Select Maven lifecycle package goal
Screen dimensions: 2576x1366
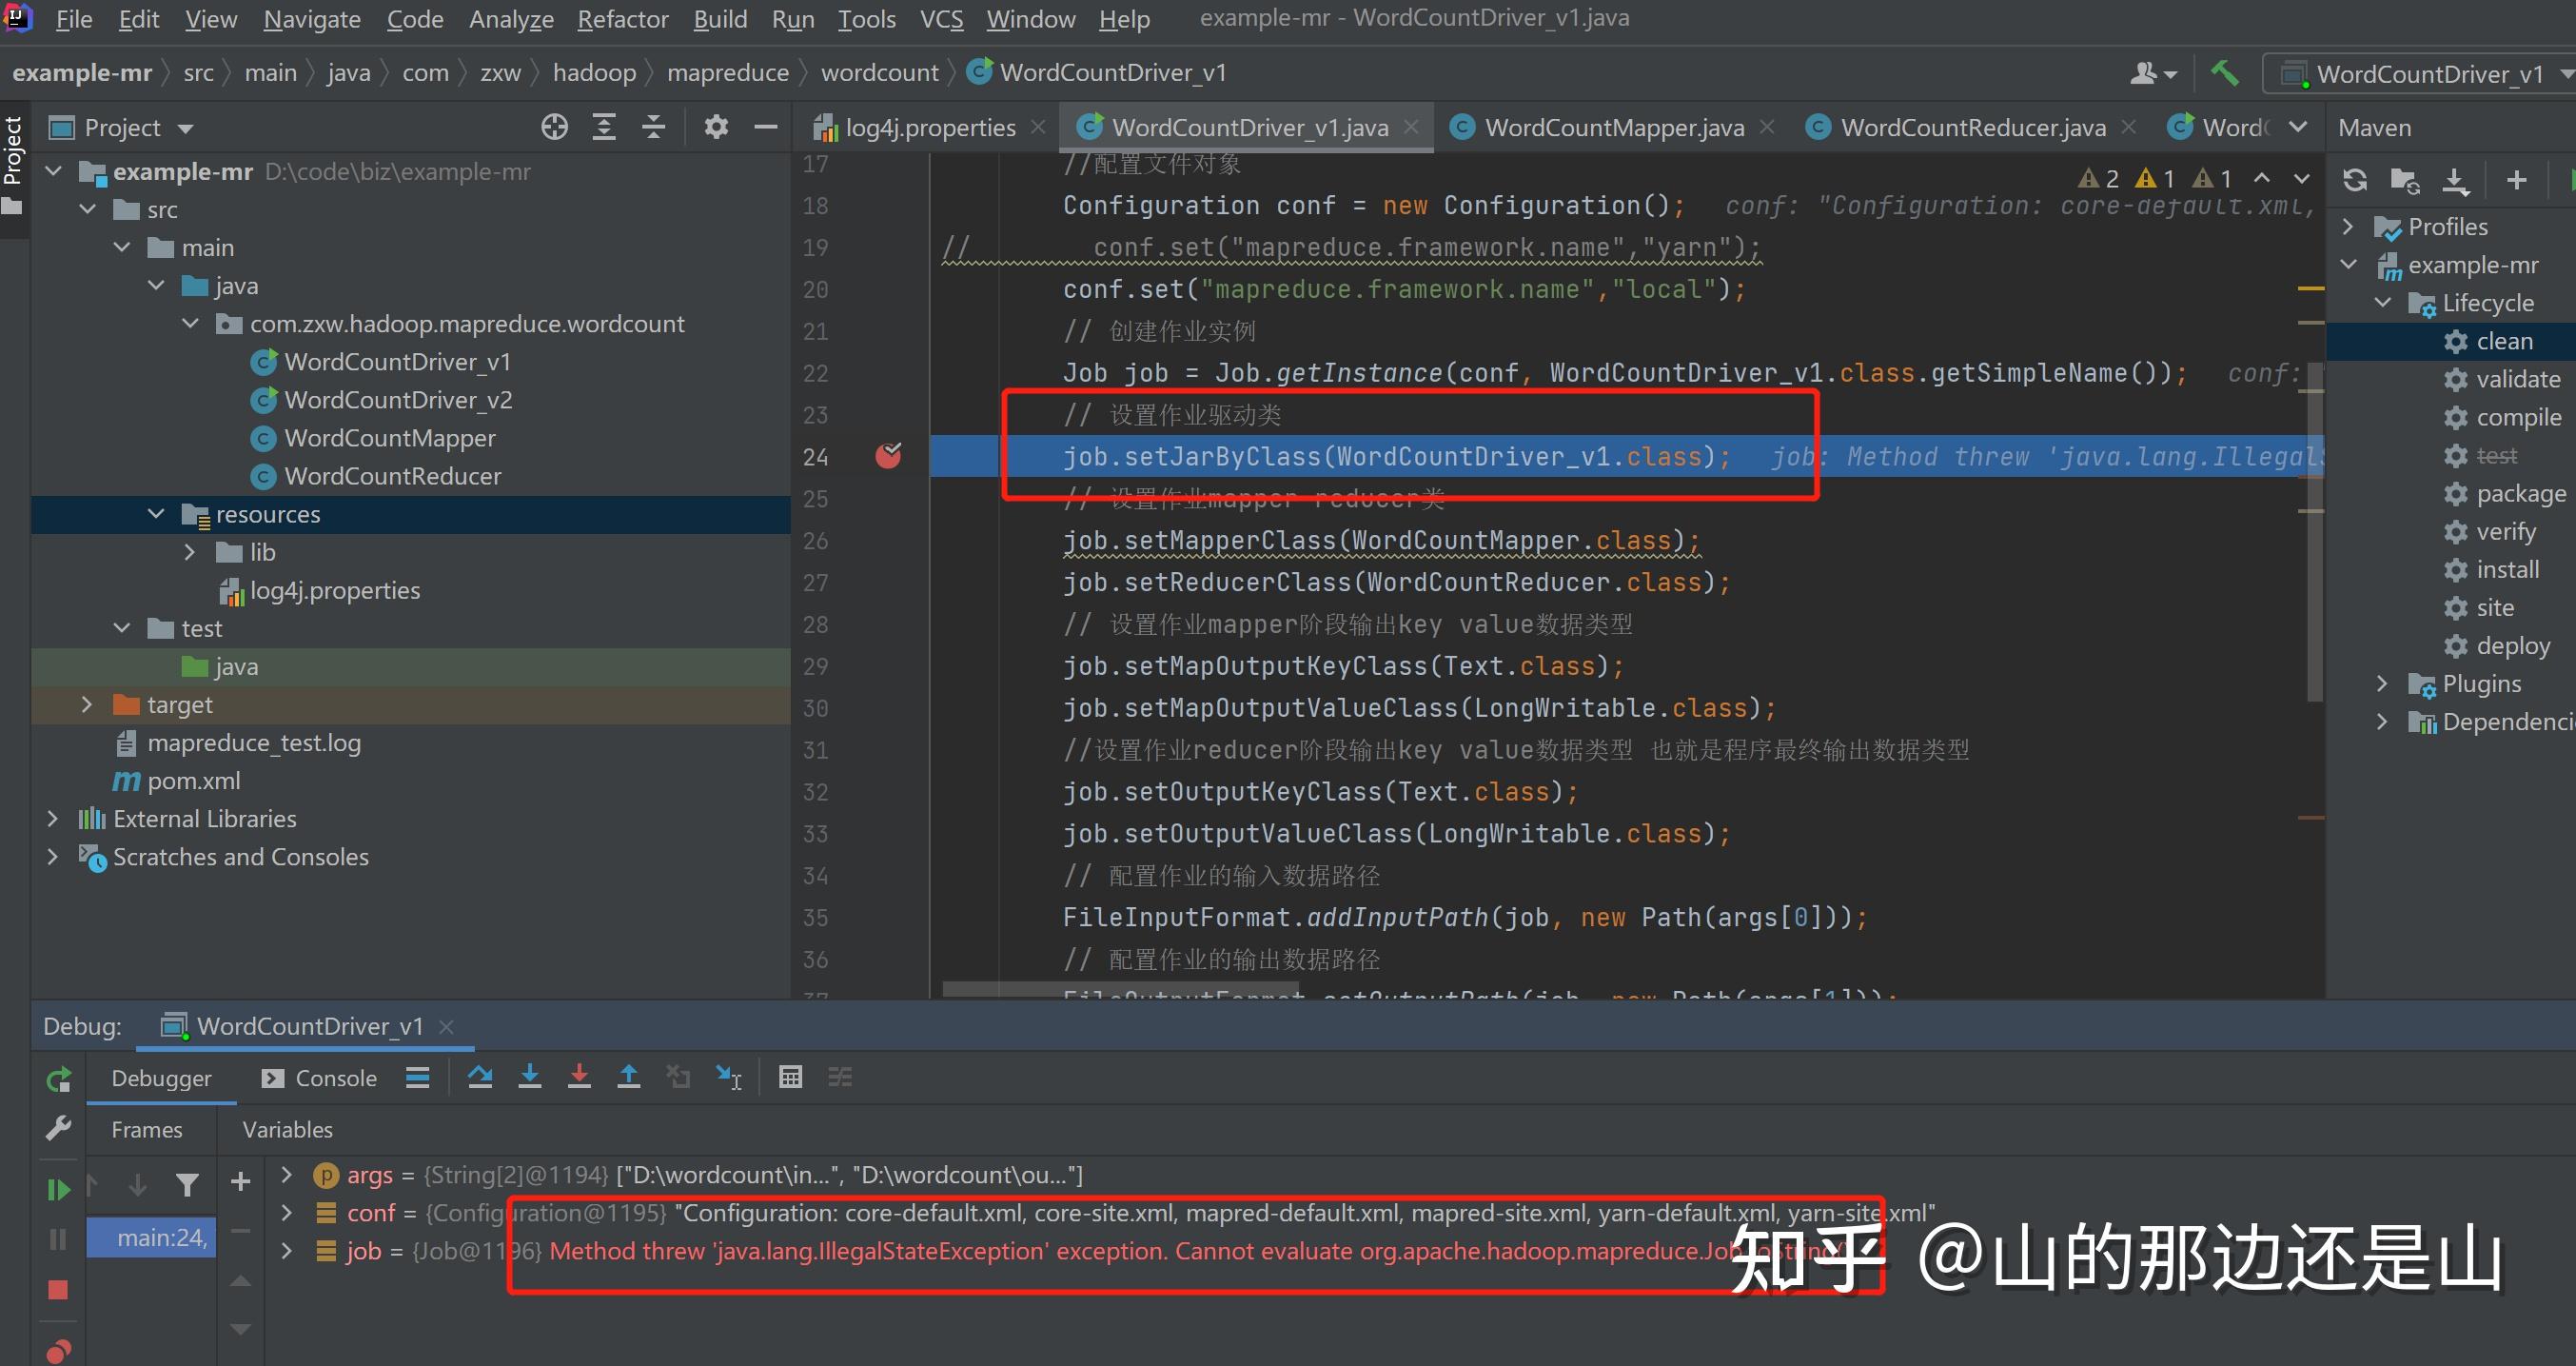[x=2520, y=494]
